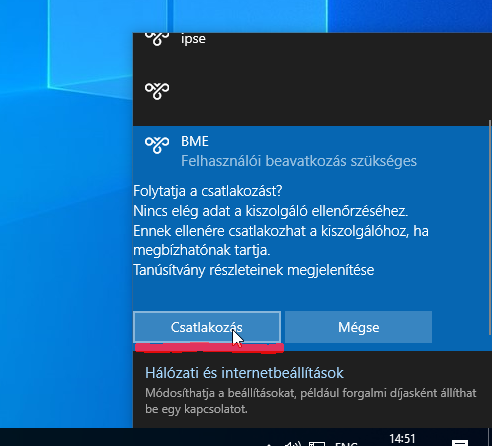492x446 pixels.
Task: Click the Show desktop strip on taskbar
Action: click(x=490, y=437)
